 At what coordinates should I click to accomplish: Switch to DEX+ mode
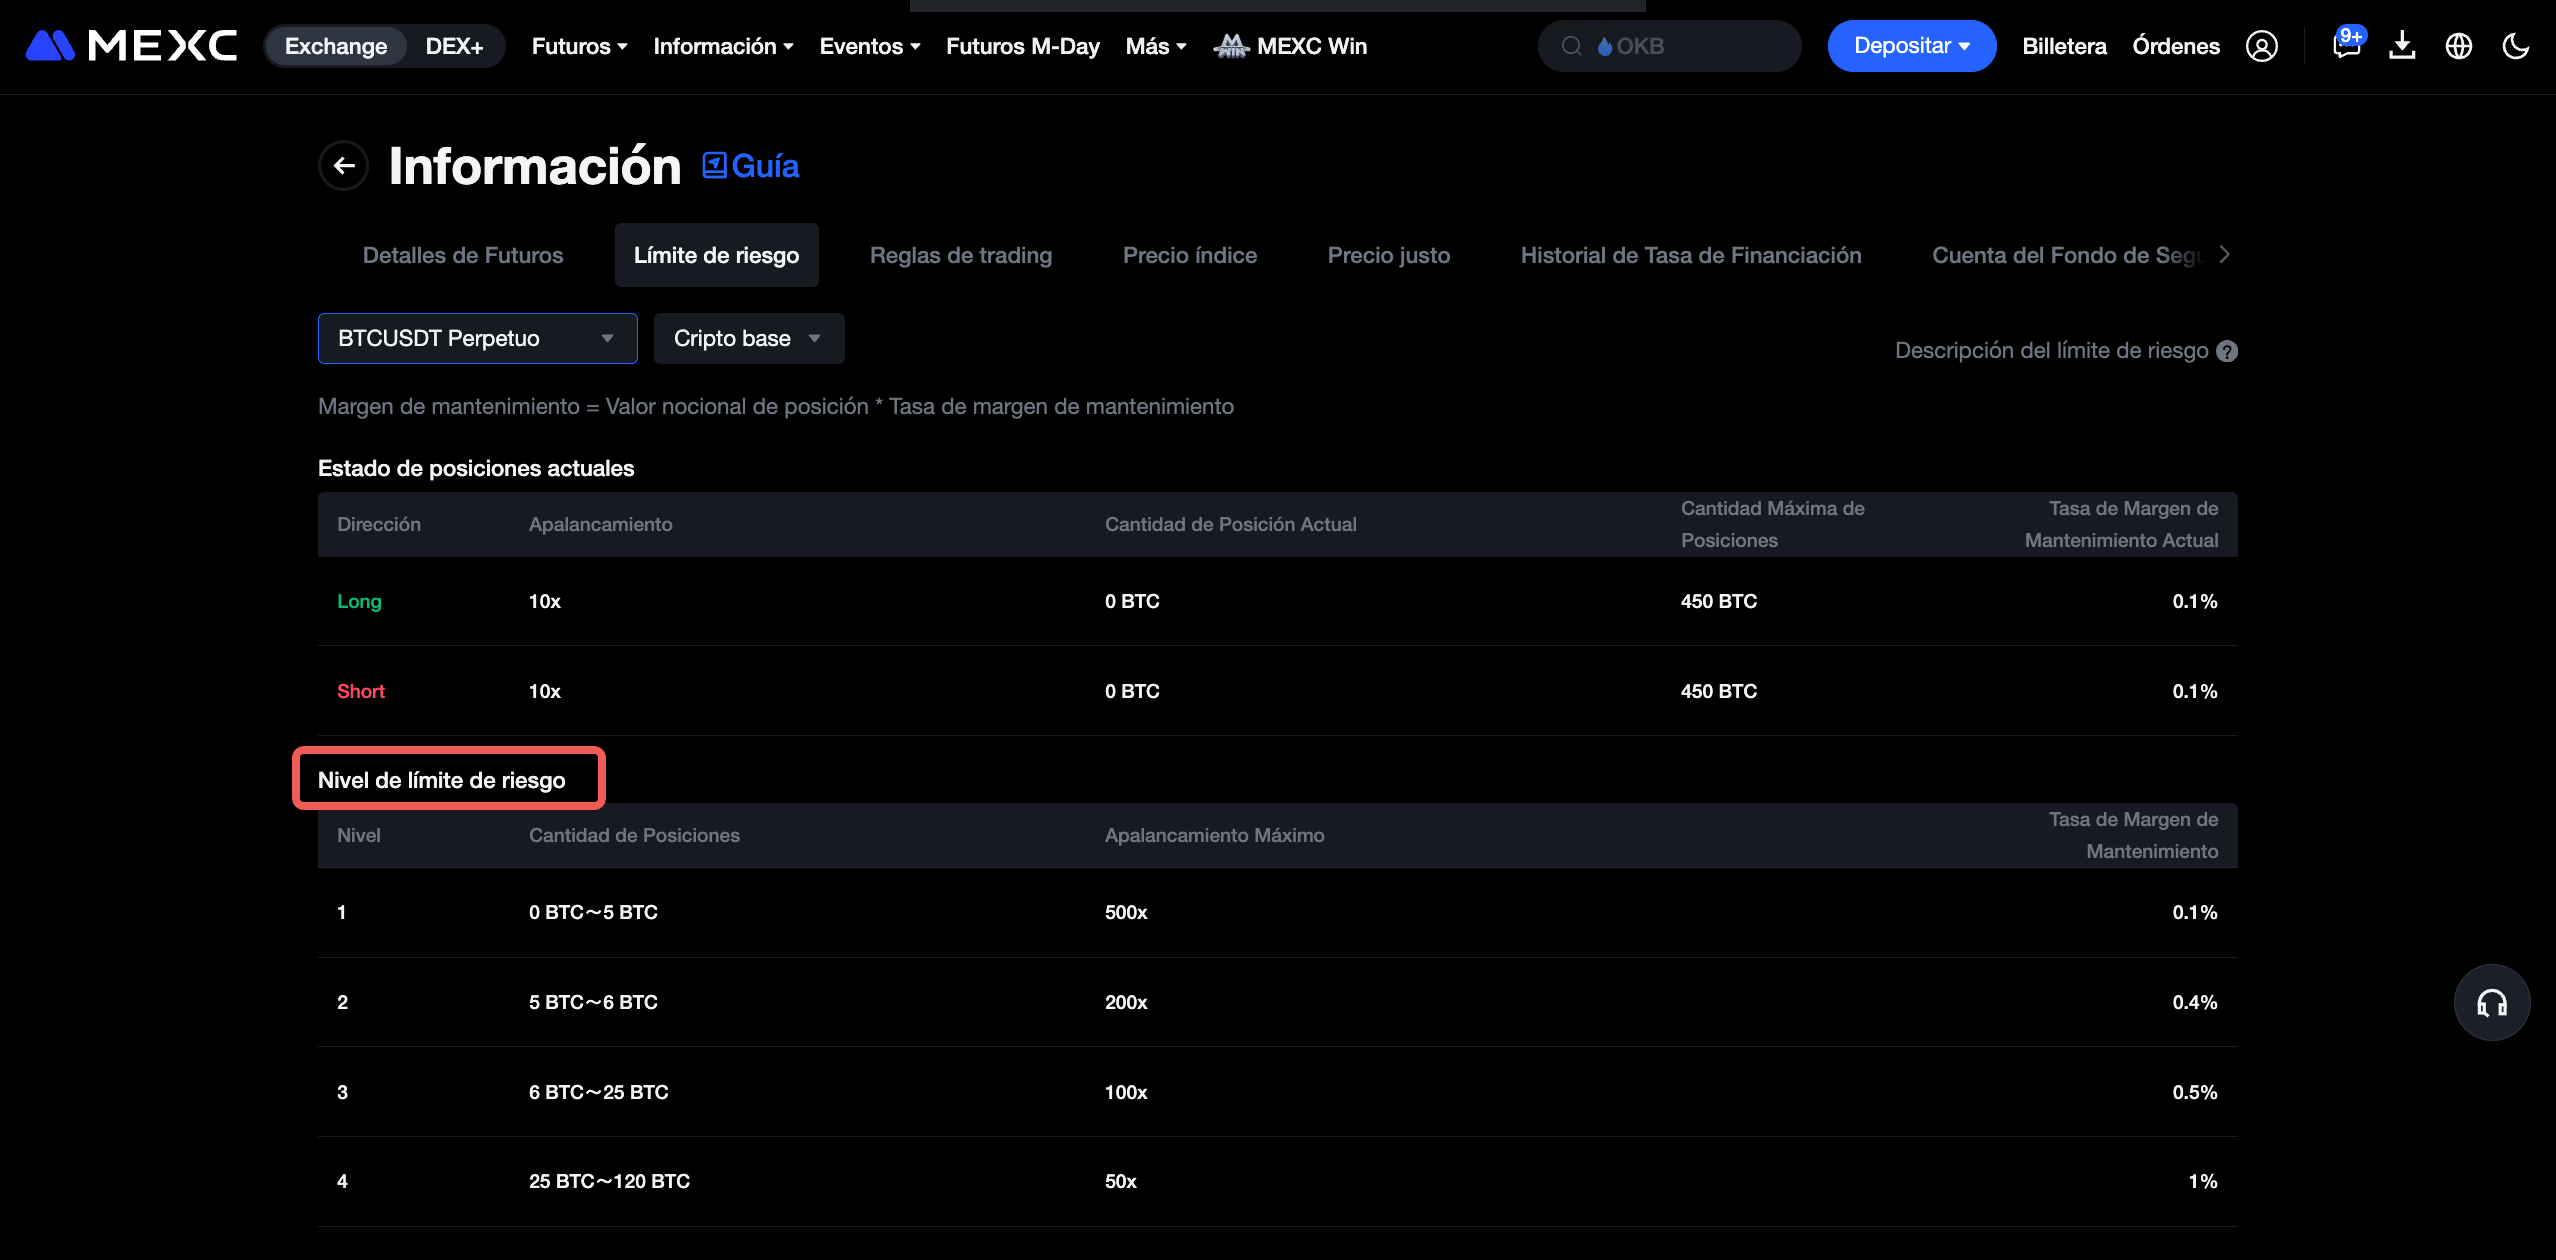click(x=454, y=46)
